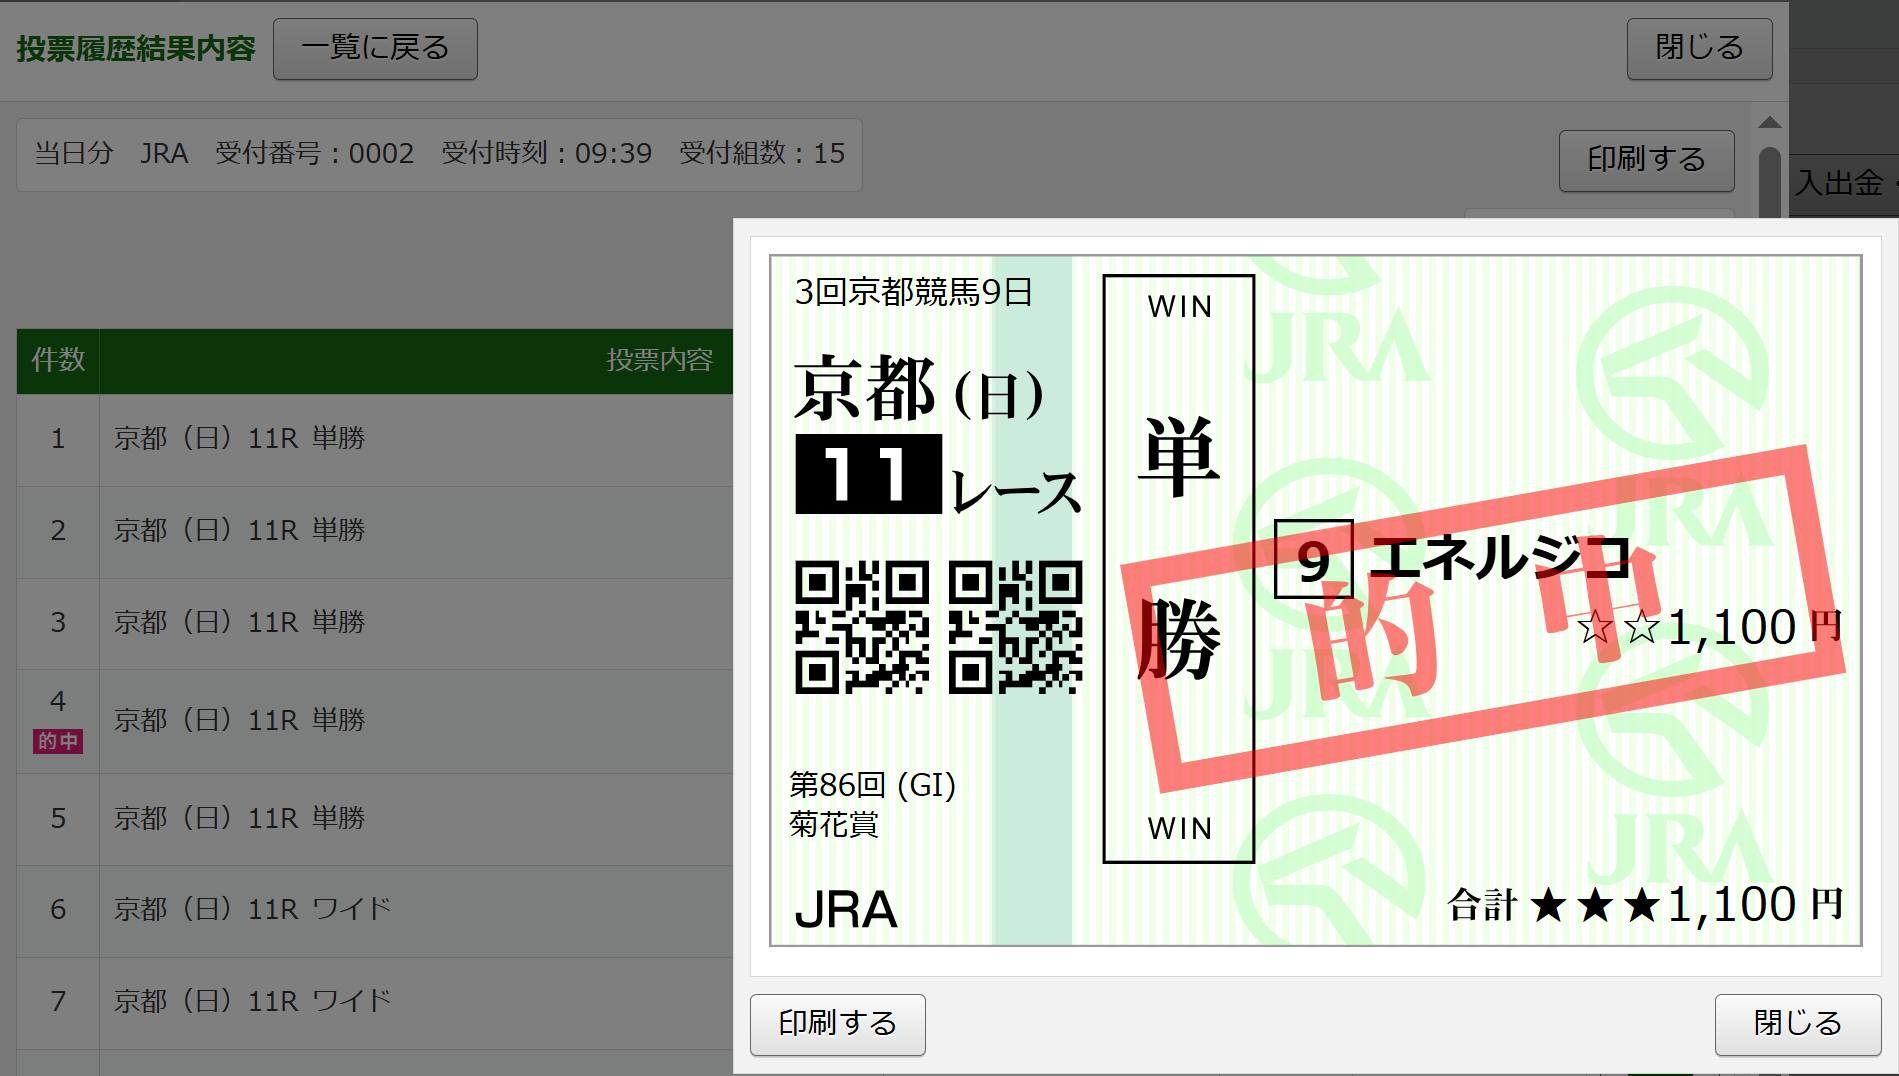Close the ticket popup with 閉じる
Viewport: 1899px width, 1076px height.
point(1797,1024)
